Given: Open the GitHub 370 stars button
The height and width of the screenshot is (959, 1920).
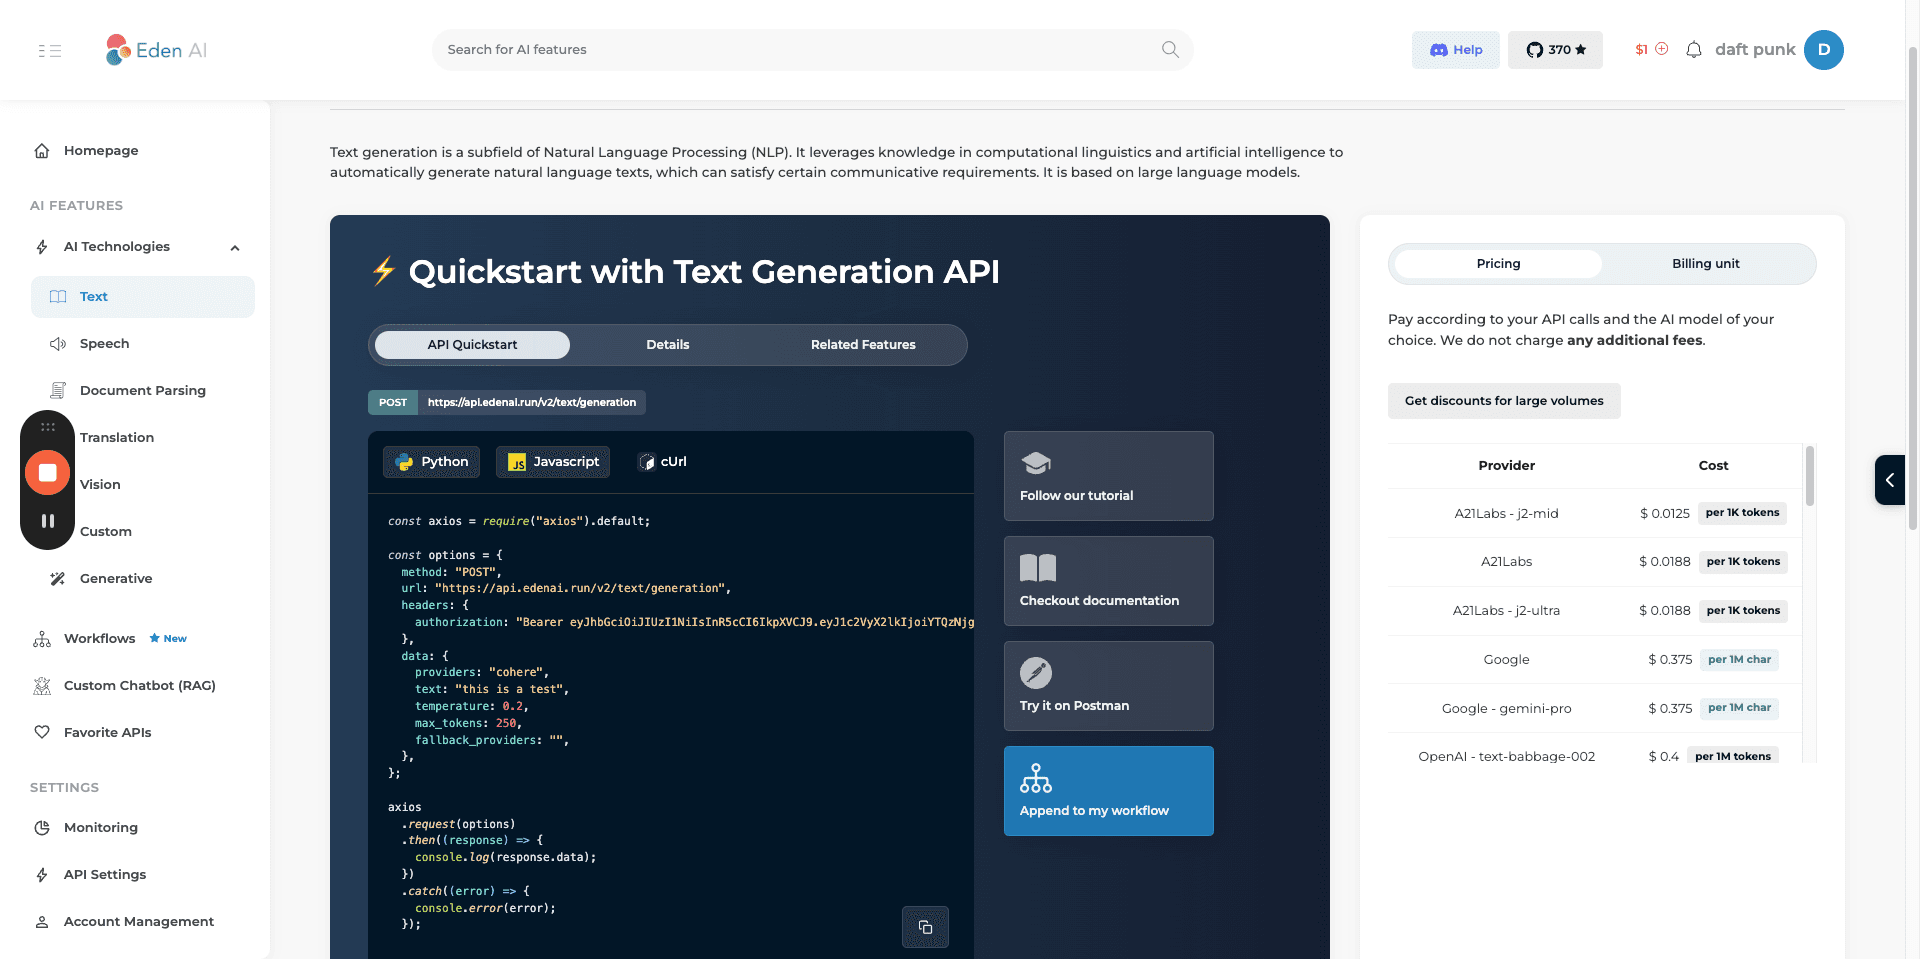Looking at the screenshot, I should pos(1555,50).
